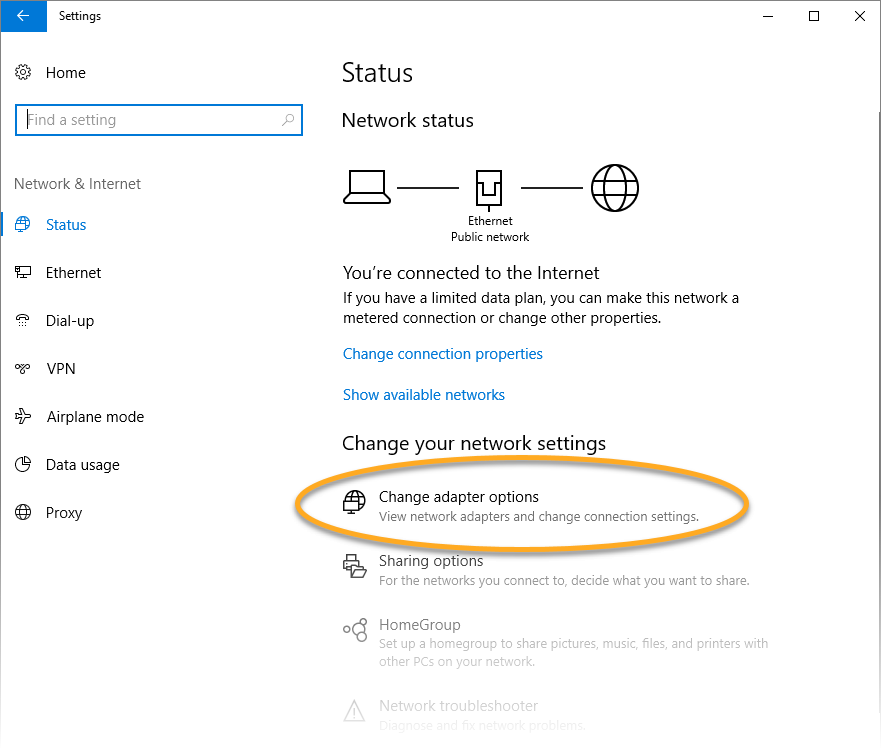881x749 pixels.
Task: Click the search magnifier icon
Action: [x=288, y=120]
